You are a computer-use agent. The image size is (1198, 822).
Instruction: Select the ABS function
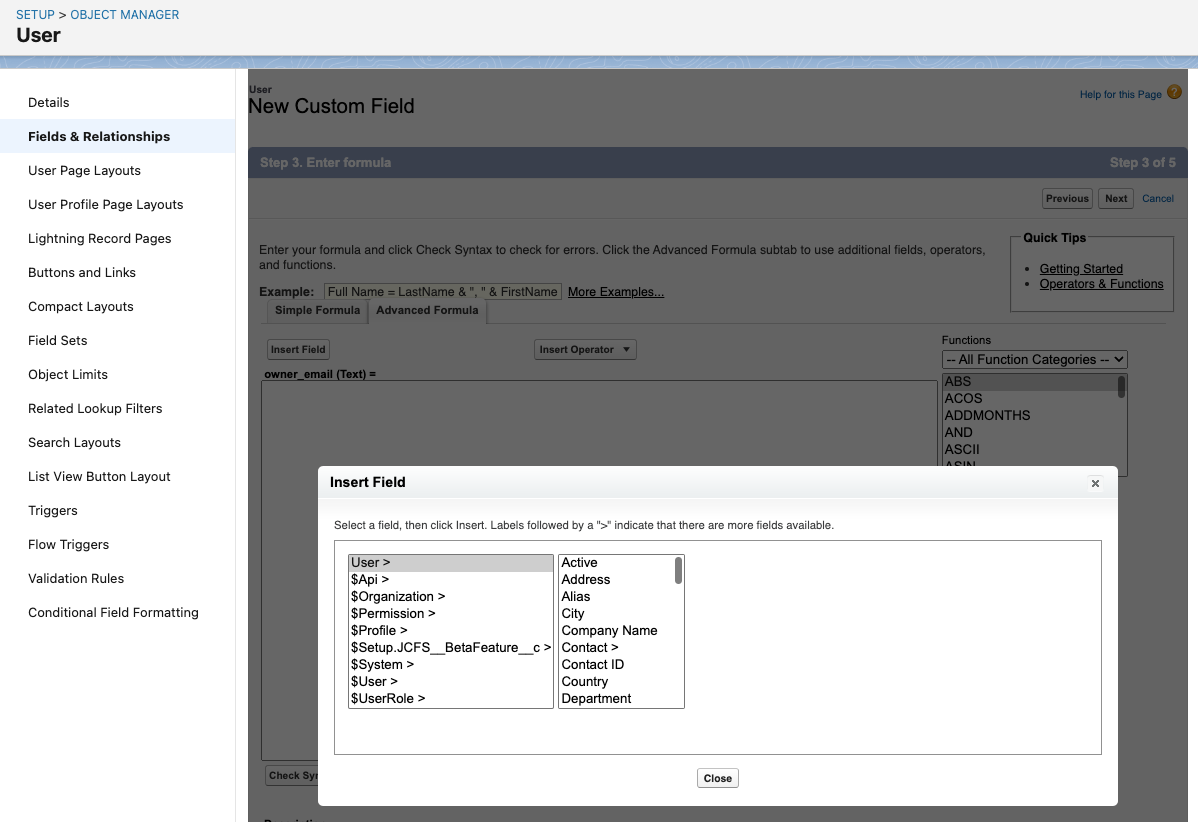point(957,381)
